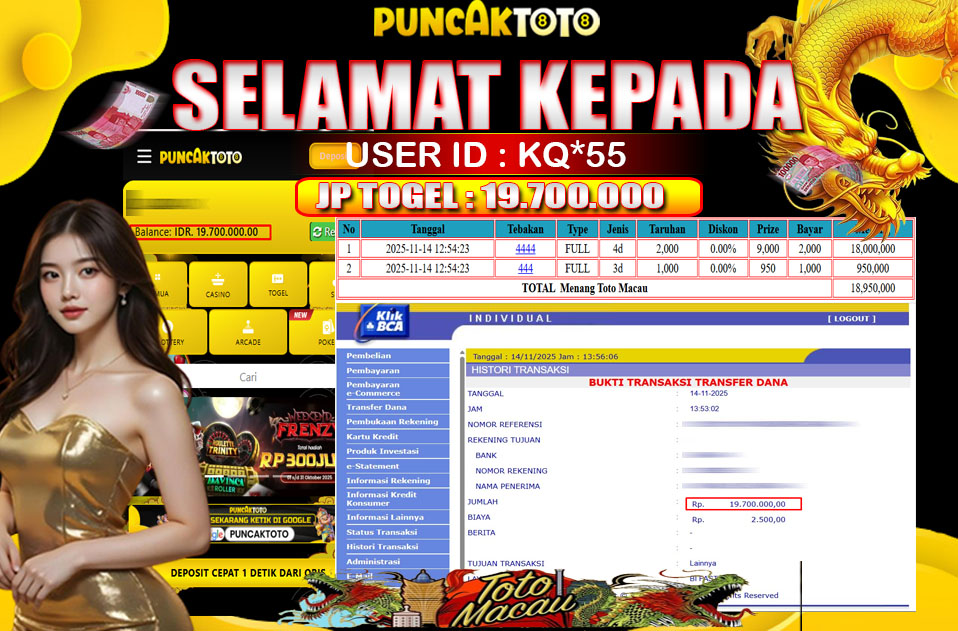Open the 4444 tebakan link
This screenshot has width=958, height=631.
[x=525, y=248]
